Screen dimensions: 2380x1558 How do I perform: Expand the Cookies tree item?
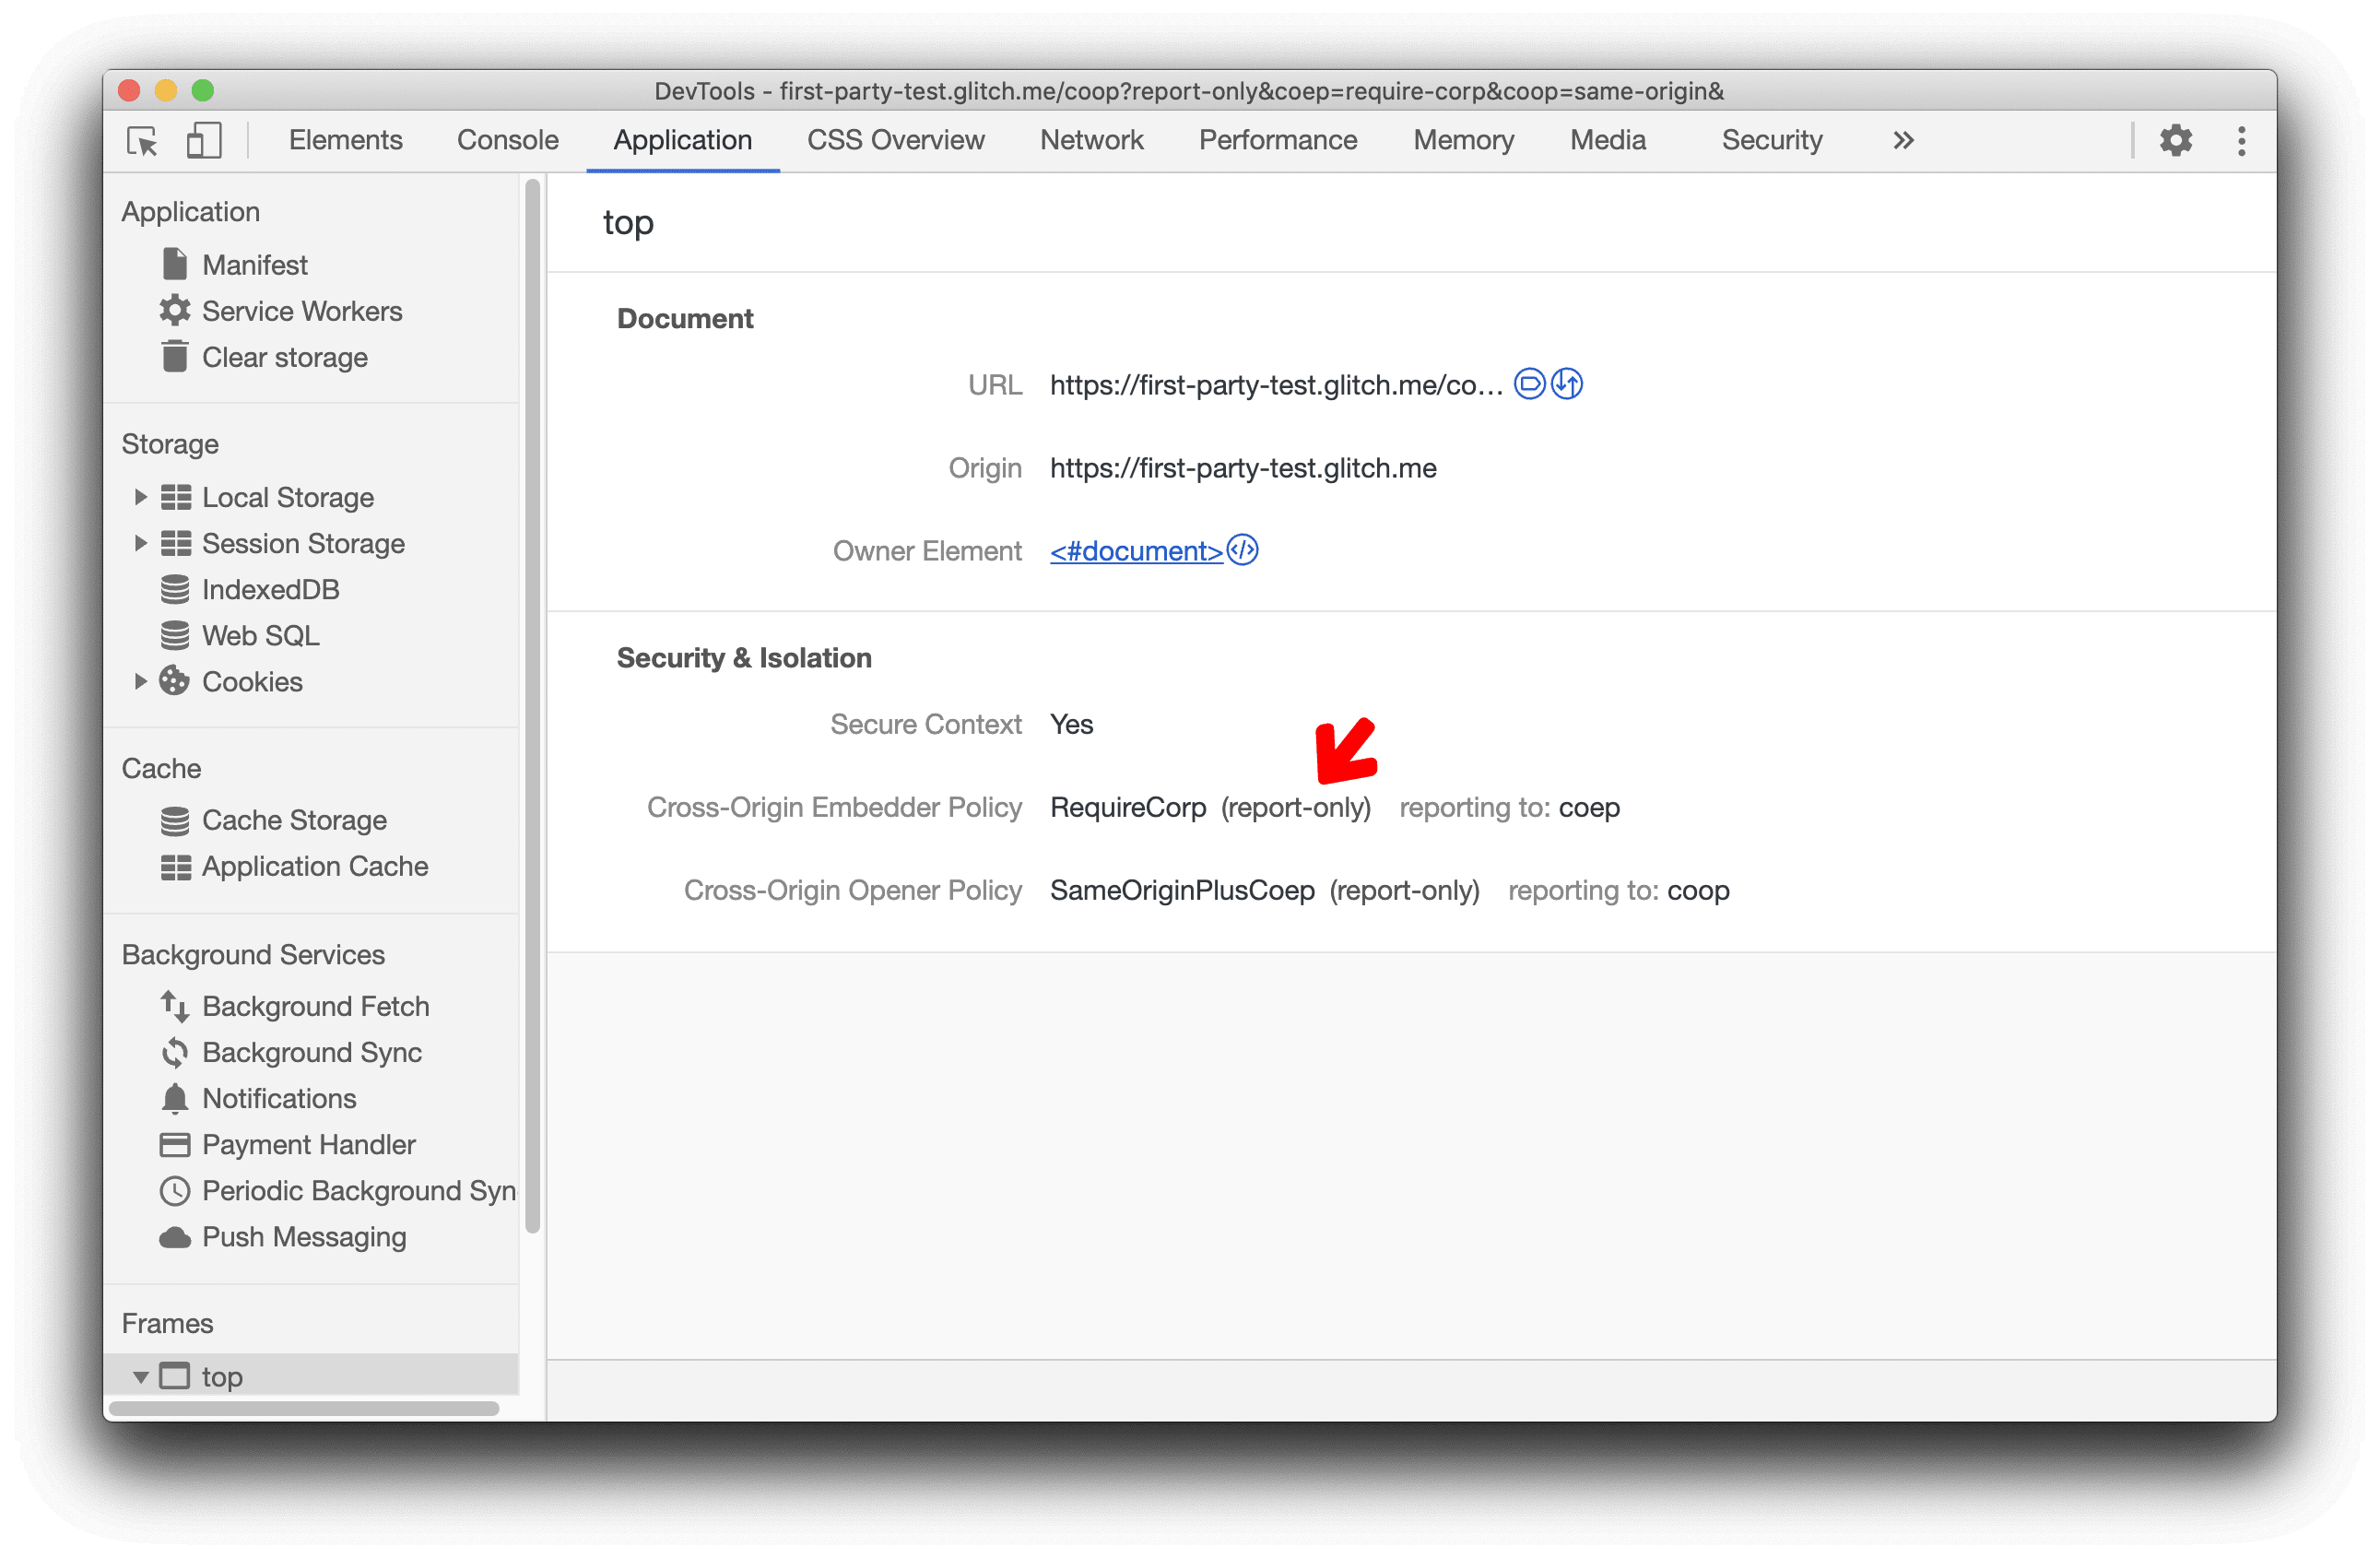coord(135,679)
